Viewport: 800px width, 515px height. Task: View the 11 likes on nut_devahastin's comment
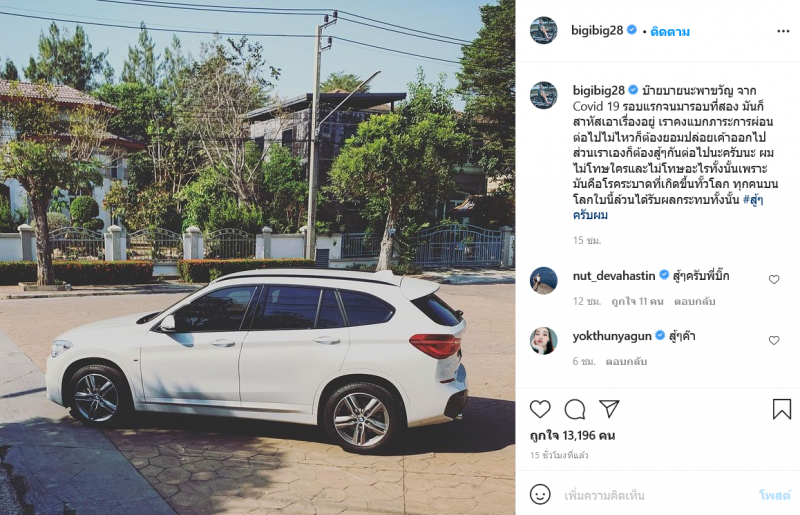637,301
